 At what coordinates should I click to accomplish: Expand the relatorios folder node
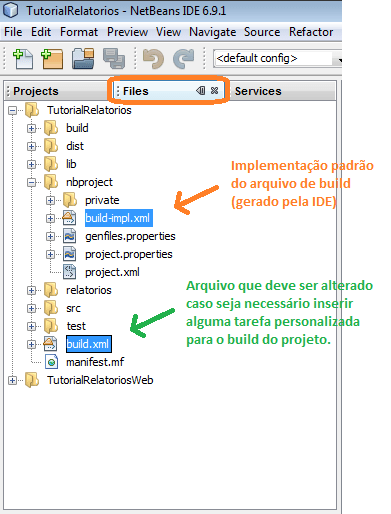pyautogui.click(x=31, y=290)
